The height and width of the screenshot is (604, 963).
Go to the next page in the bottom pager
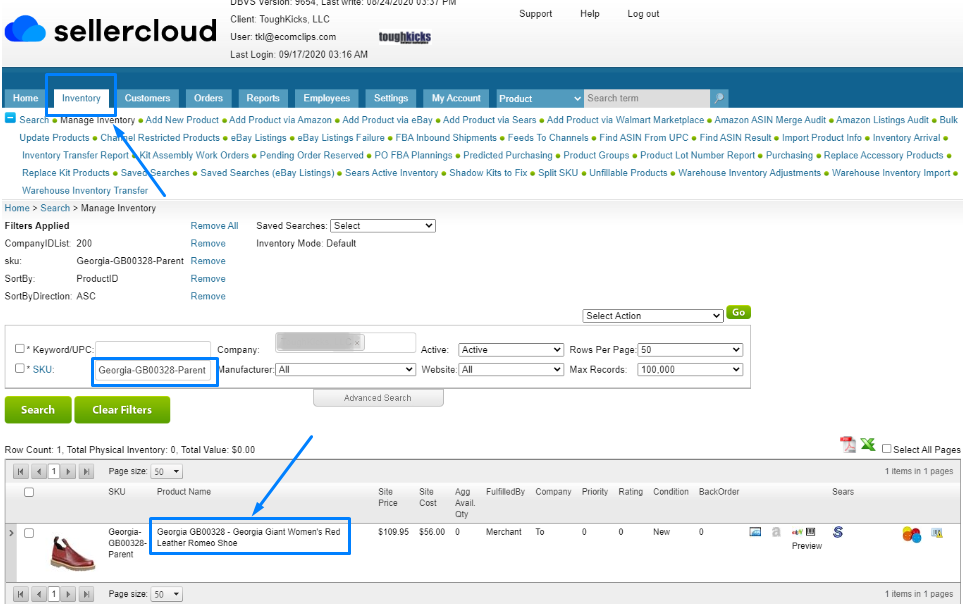point(69,594)
